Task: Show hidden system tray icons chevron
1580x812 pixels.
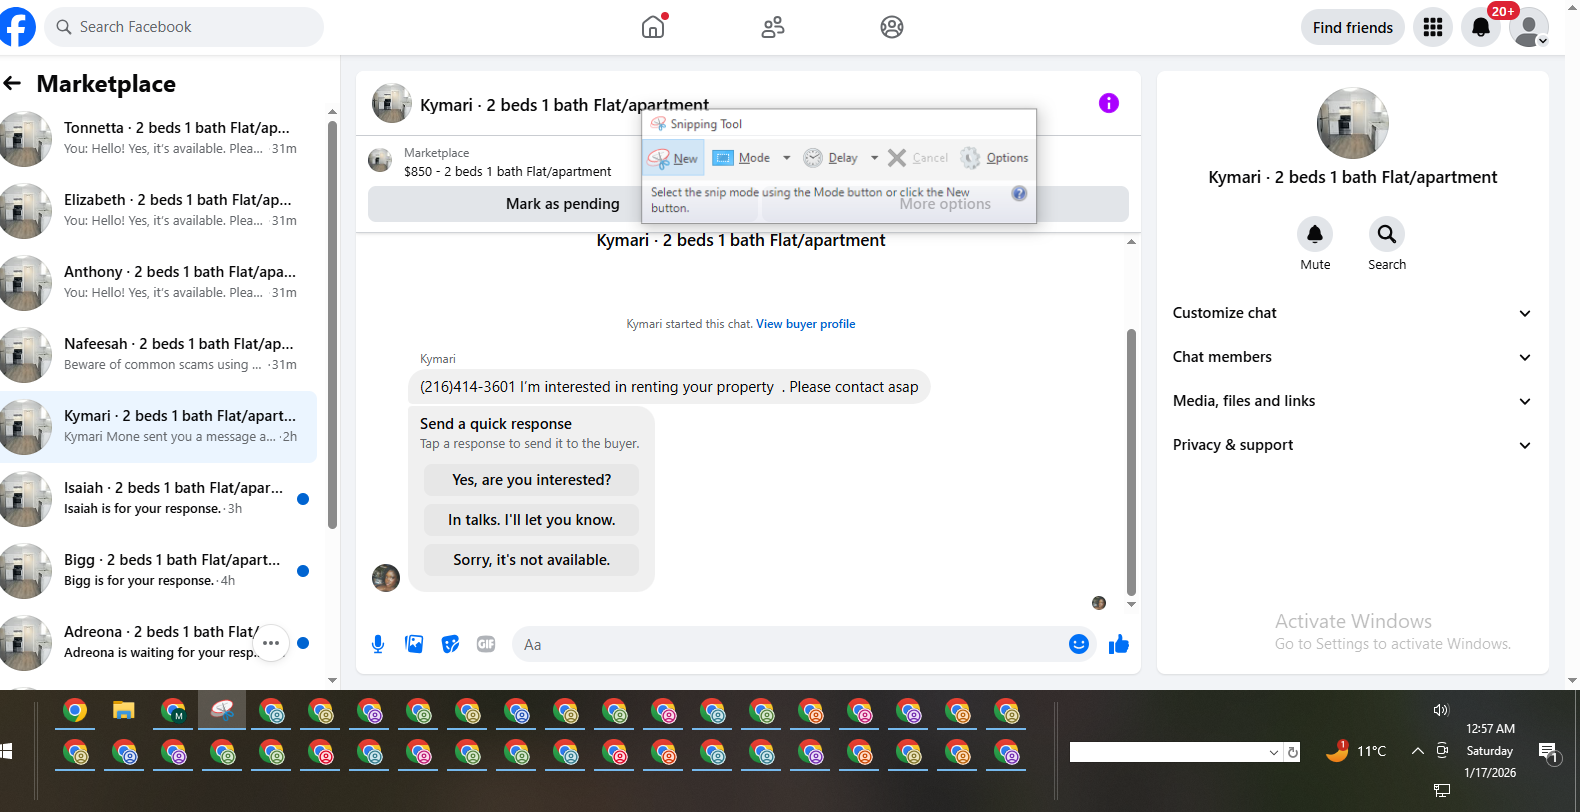Action: click(x=1417, y=751)
